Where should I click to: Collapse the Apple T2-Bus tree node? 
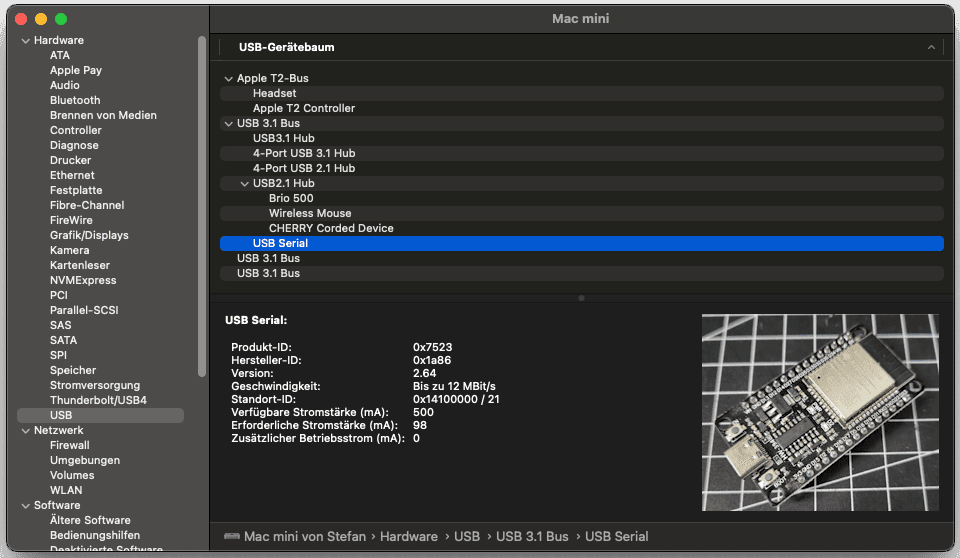(x=228, y=78)
